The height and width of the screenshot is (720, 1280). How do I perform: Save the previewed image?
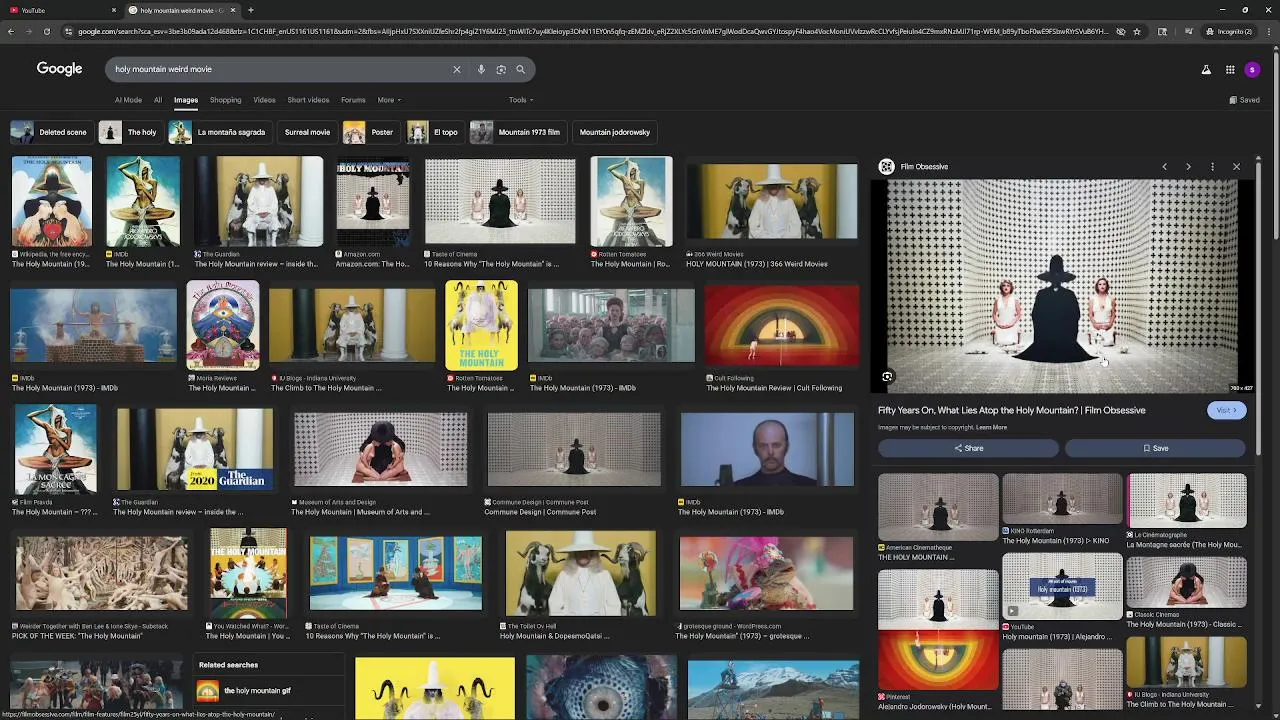point(1155,448)
